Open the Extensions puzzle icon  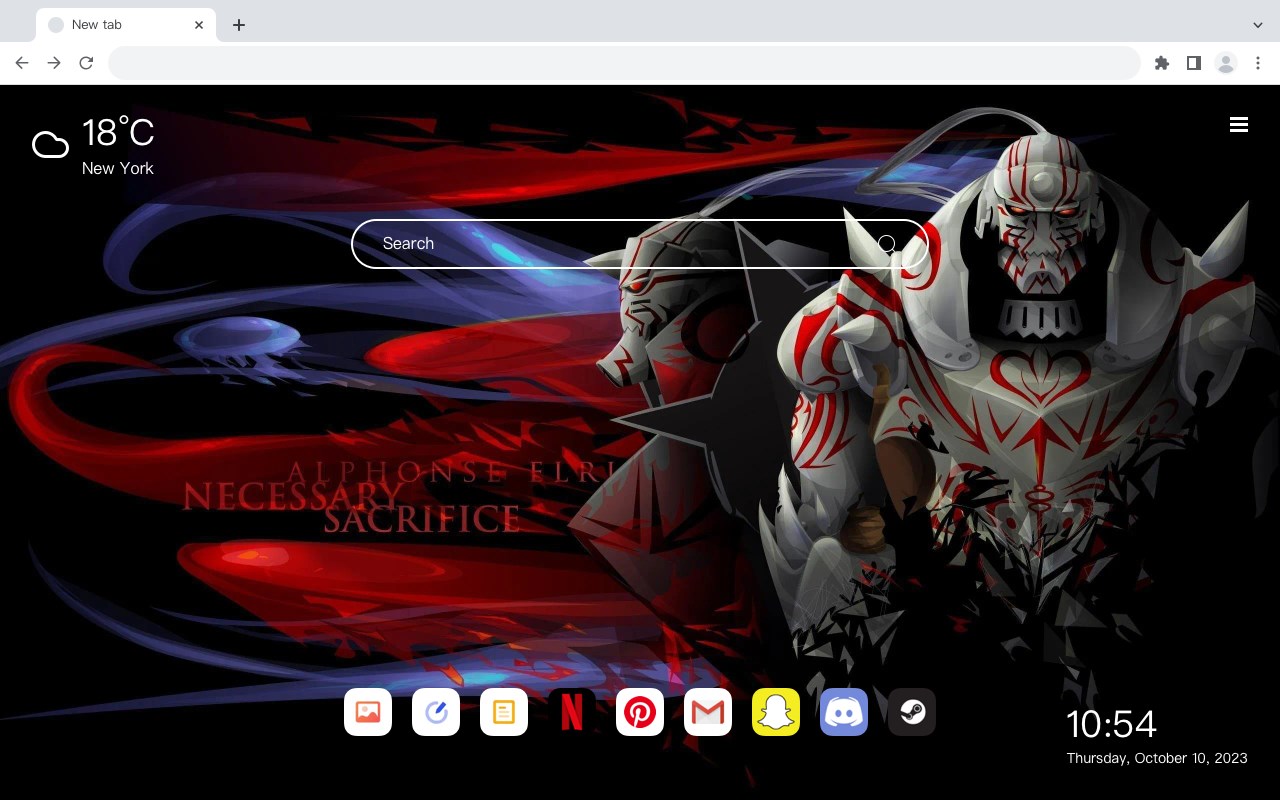pos(1161,63)
